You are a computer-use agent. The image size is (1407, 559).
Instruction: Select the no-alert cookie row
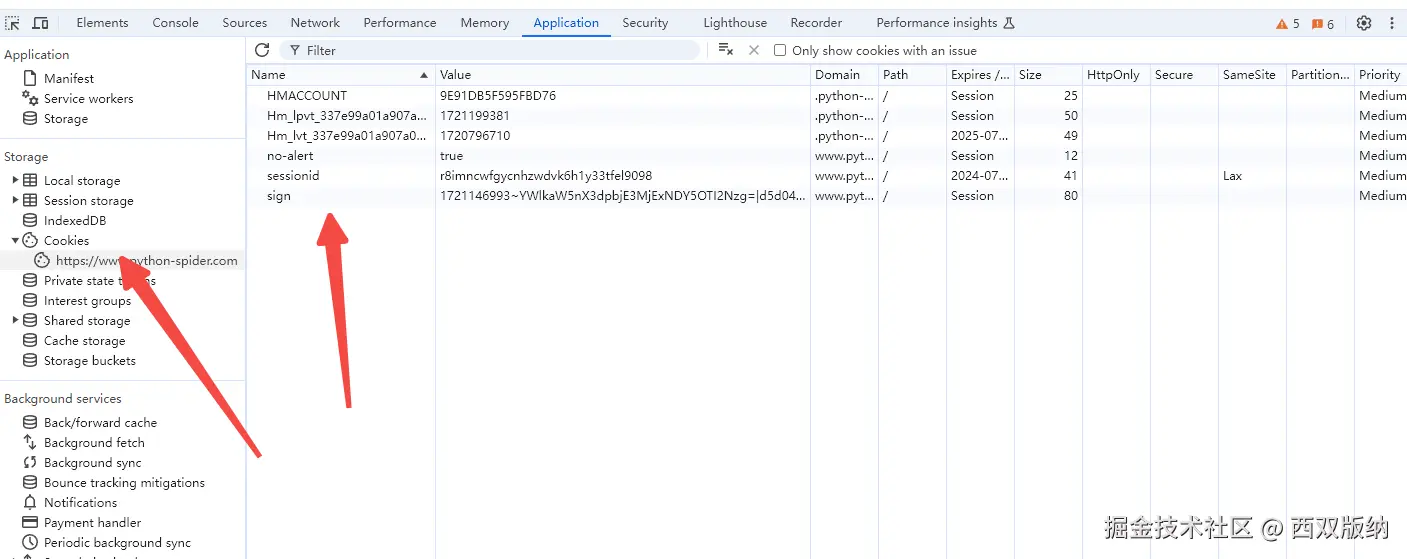coord(827,156)
